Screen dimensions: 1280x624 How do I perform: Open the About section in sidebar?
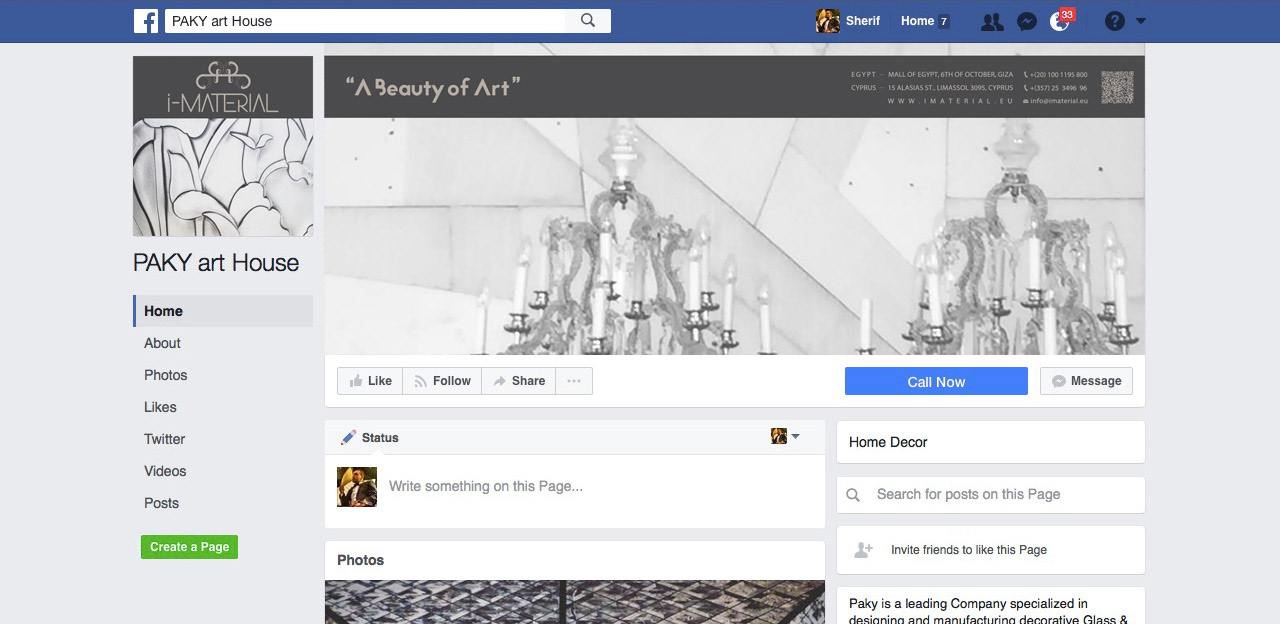click(162, 343)
